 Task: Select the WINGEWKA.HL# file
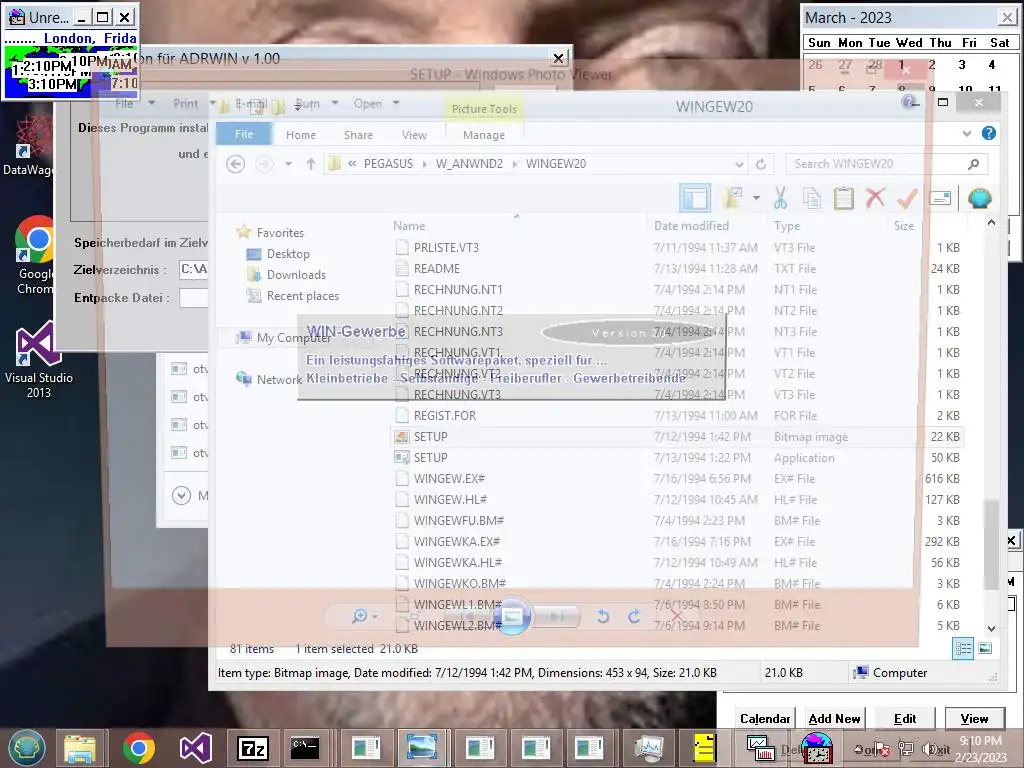click(457, 562)
